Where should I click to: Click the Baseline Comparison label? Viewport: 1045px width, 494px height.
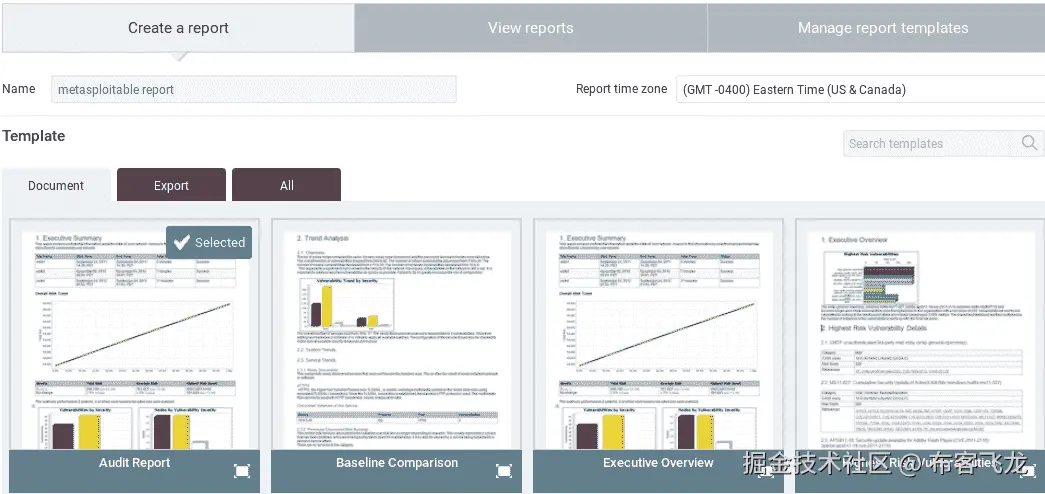pyautogui.click(x=397, y=463)
